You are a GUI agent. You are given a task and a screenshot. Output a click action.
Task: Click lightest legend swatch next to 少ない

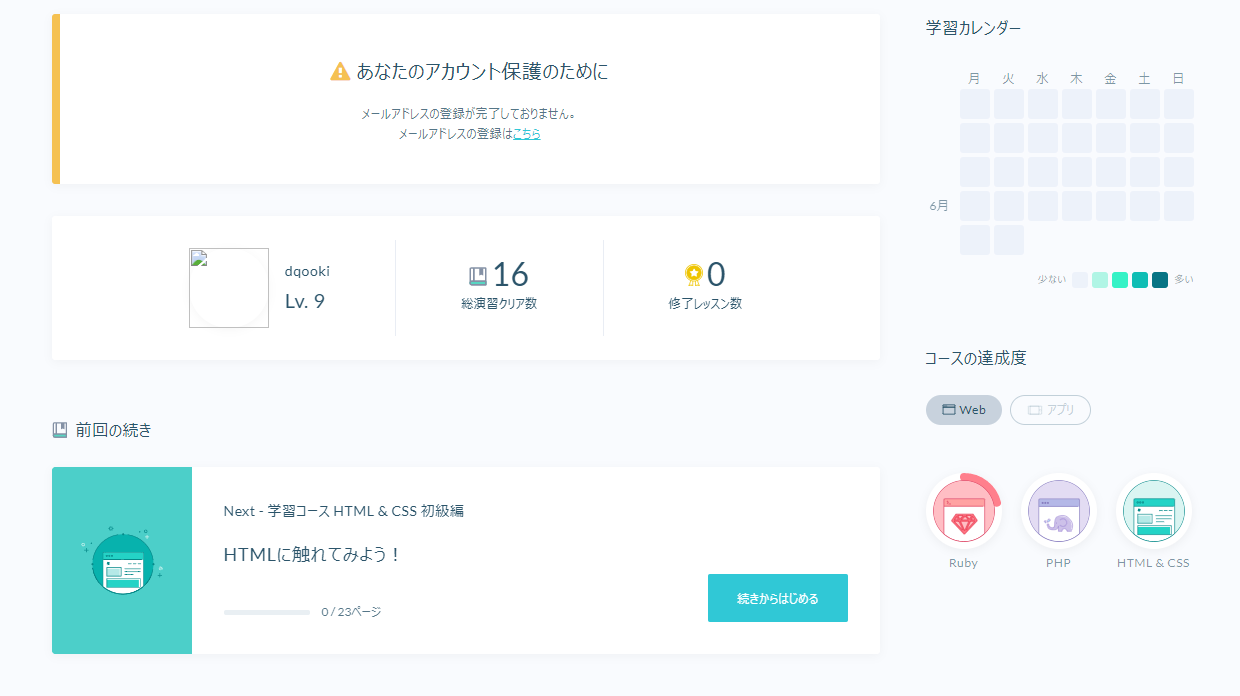(1080, 280)
